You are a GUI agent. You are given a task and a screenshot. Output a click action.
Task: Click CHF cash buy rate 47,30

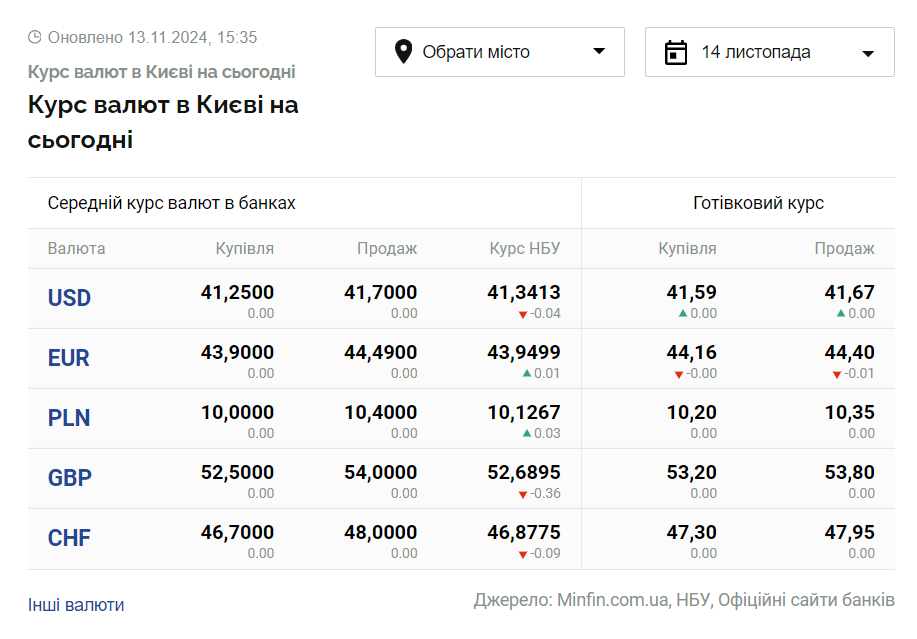[692, 532]
